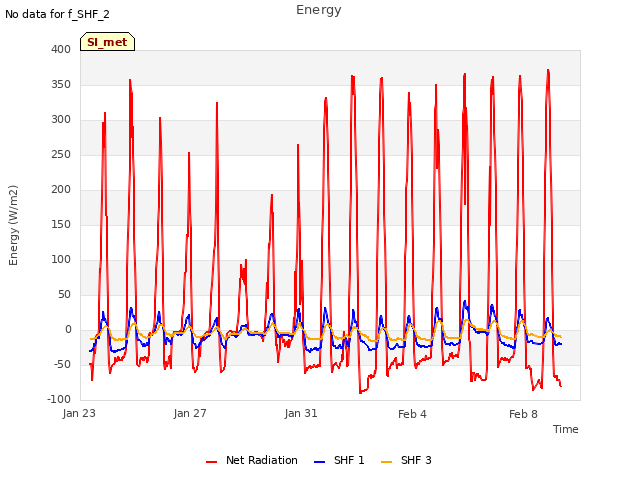Viewport: 640px width, 480px height.
Task: Click the Feb 8 x-axis tick label
Action: click(523, 414)
